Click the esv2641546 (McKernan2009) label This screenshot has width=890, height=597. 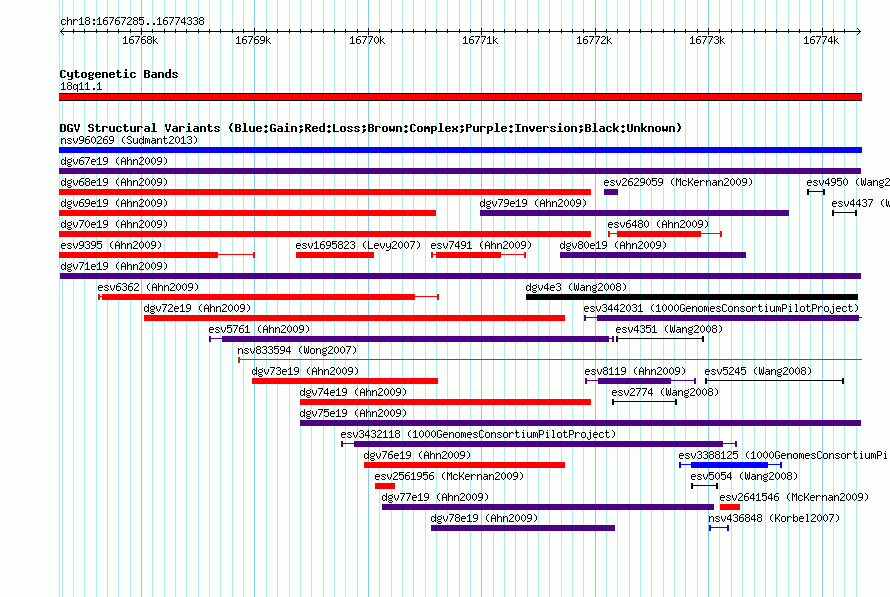tap(794, 497)
